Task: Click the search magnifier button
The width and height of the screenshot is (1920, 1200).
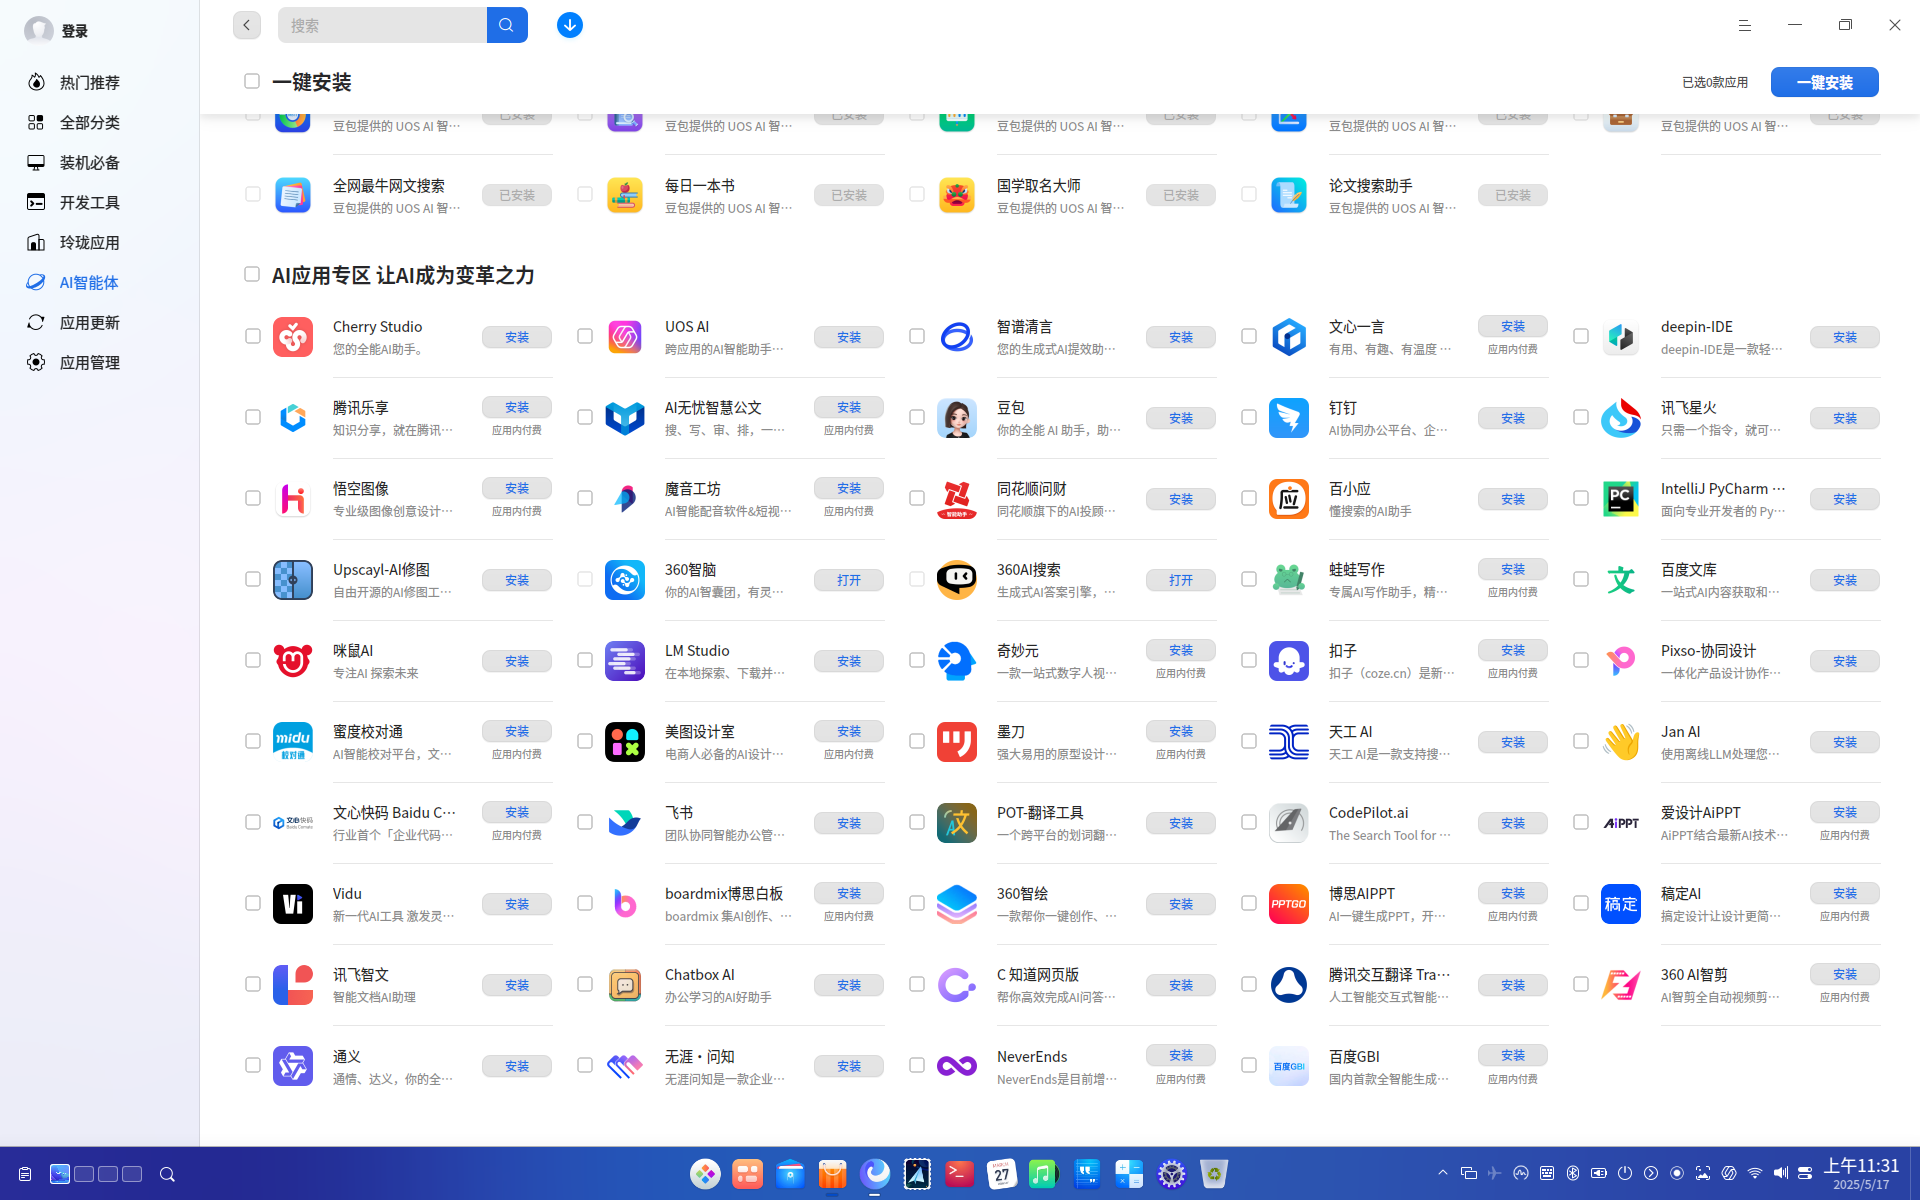Action: tap(507, 25)
